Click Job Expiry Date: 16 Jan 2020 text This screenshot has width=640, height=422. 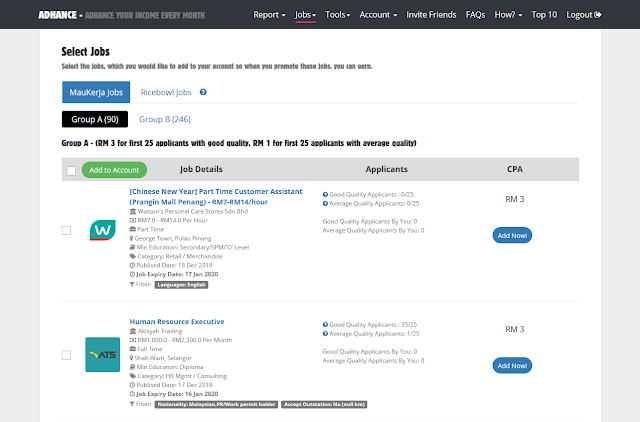(x=177, y=394)
